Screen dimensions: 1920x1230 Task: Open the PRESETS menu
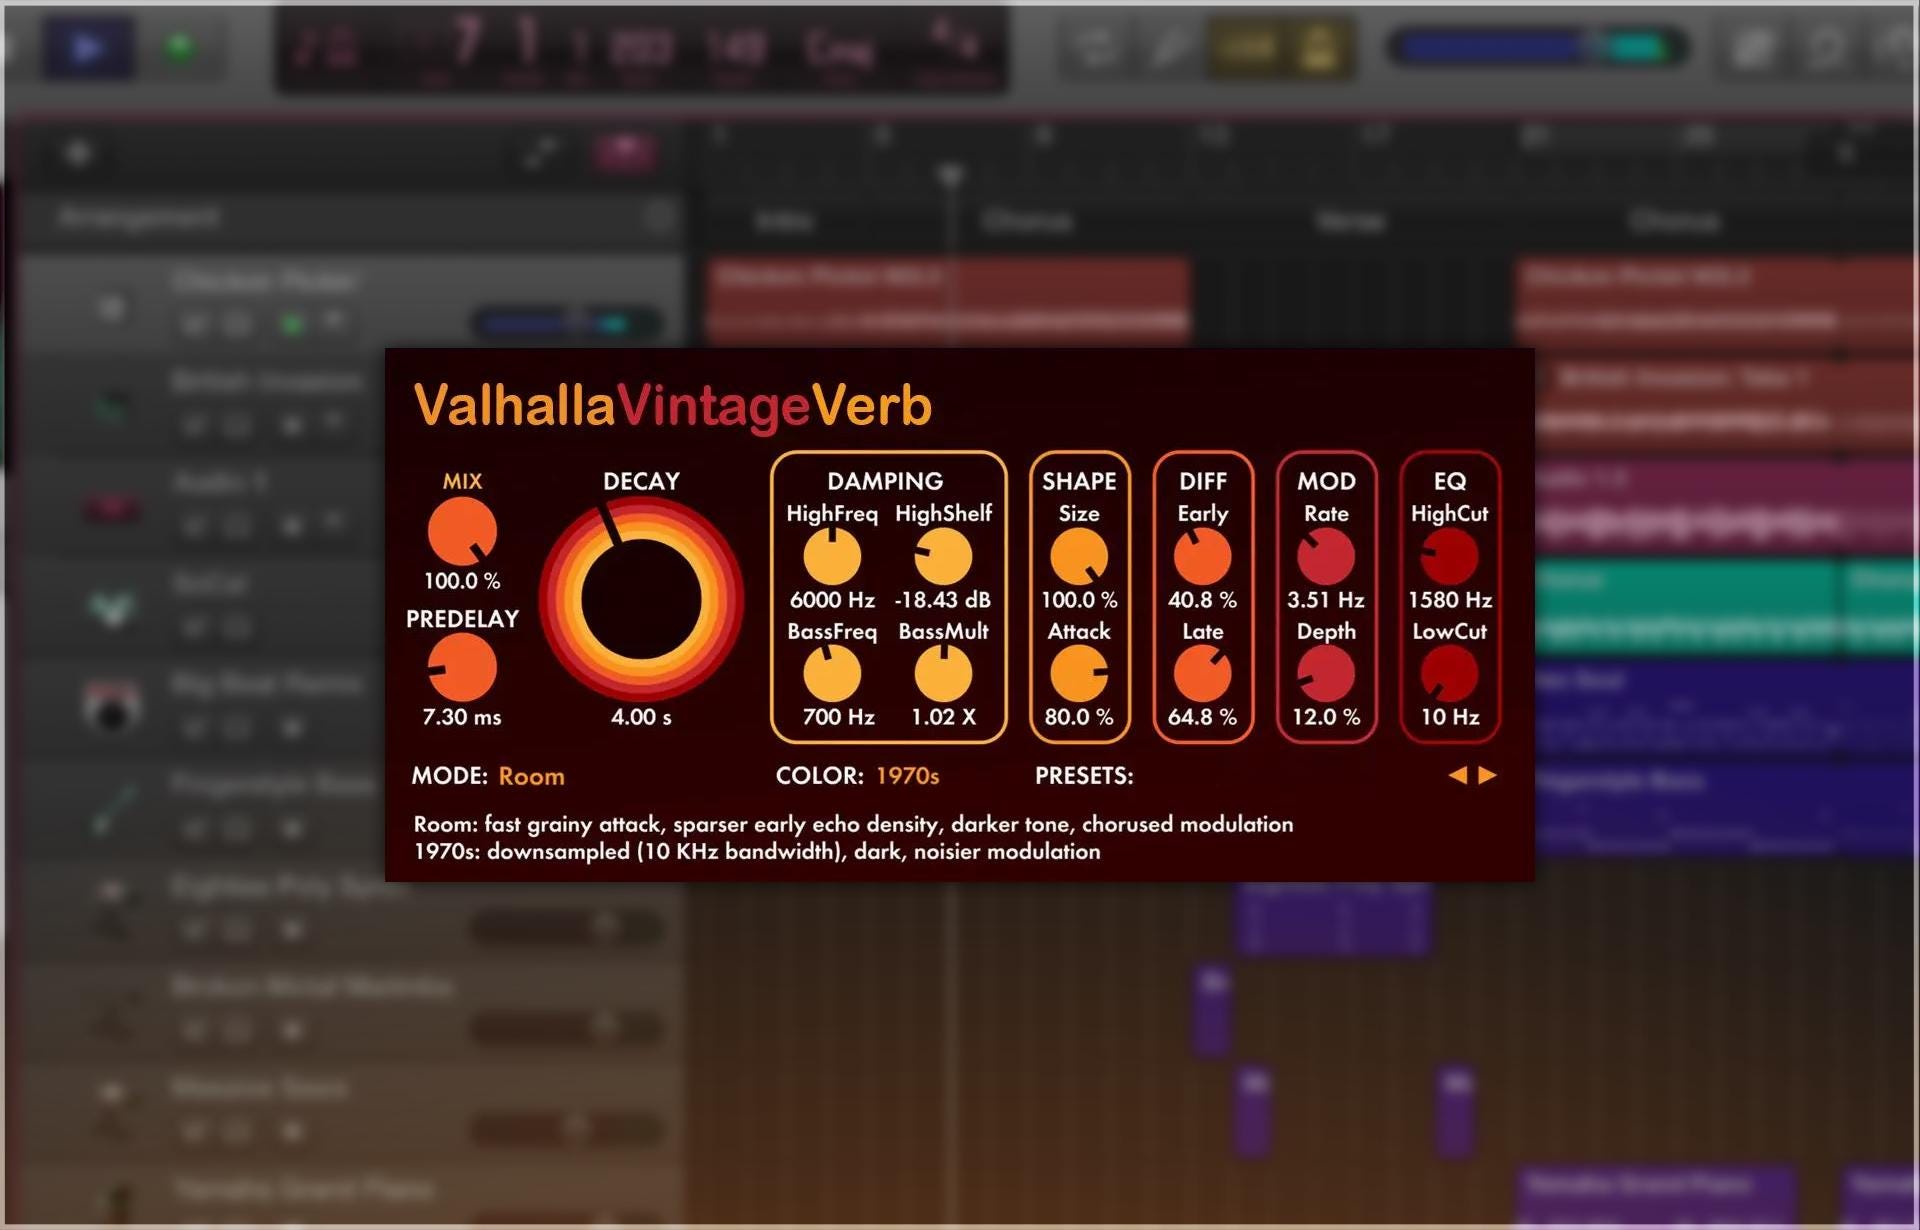coord(1084,776)
